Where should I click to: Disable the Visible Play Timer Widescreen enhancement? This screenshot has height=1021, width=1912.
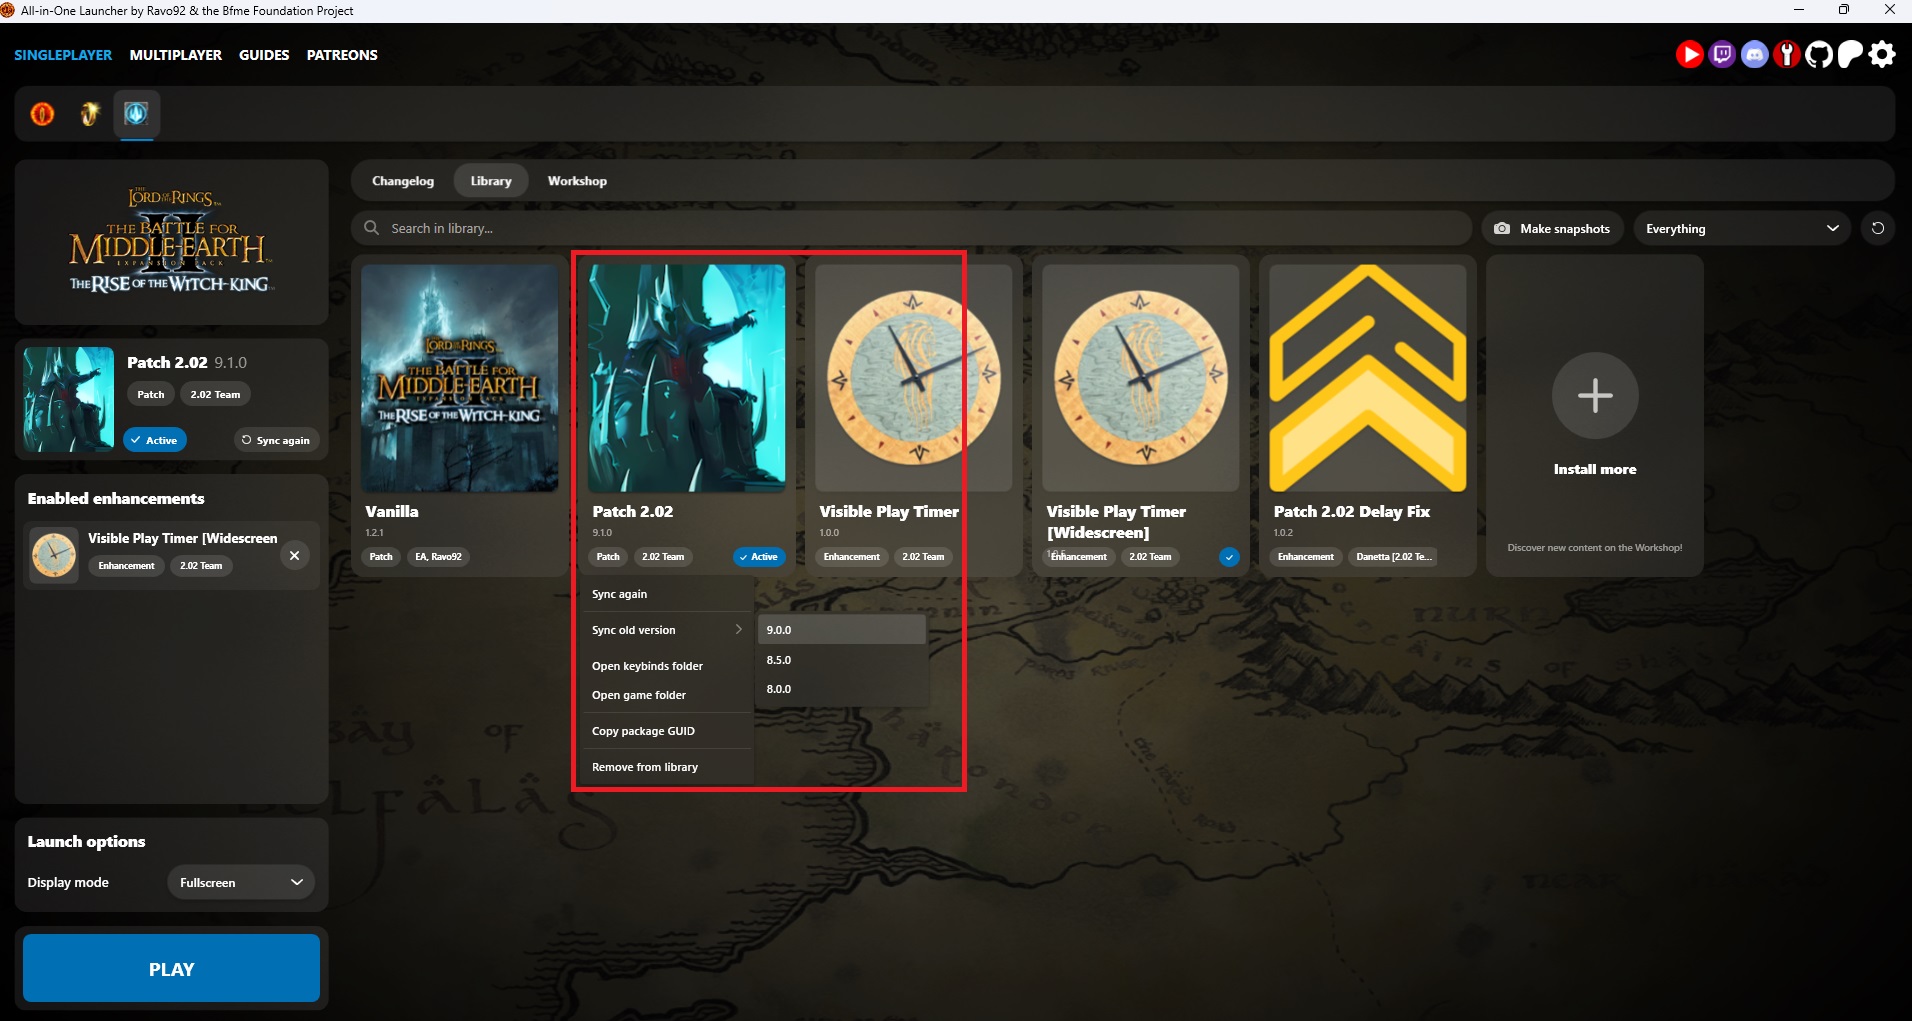point(295,555)
